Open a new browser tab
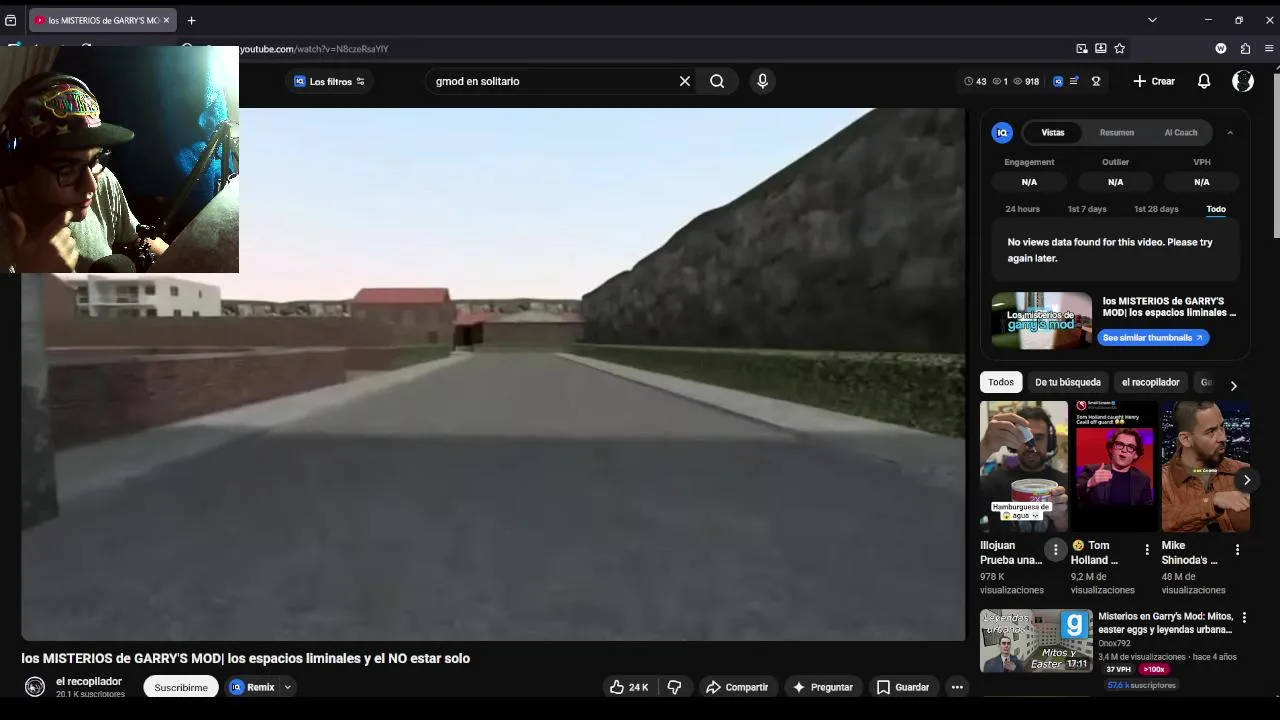The height and width of the screenshot is (720, 1280). coord(191,20)
